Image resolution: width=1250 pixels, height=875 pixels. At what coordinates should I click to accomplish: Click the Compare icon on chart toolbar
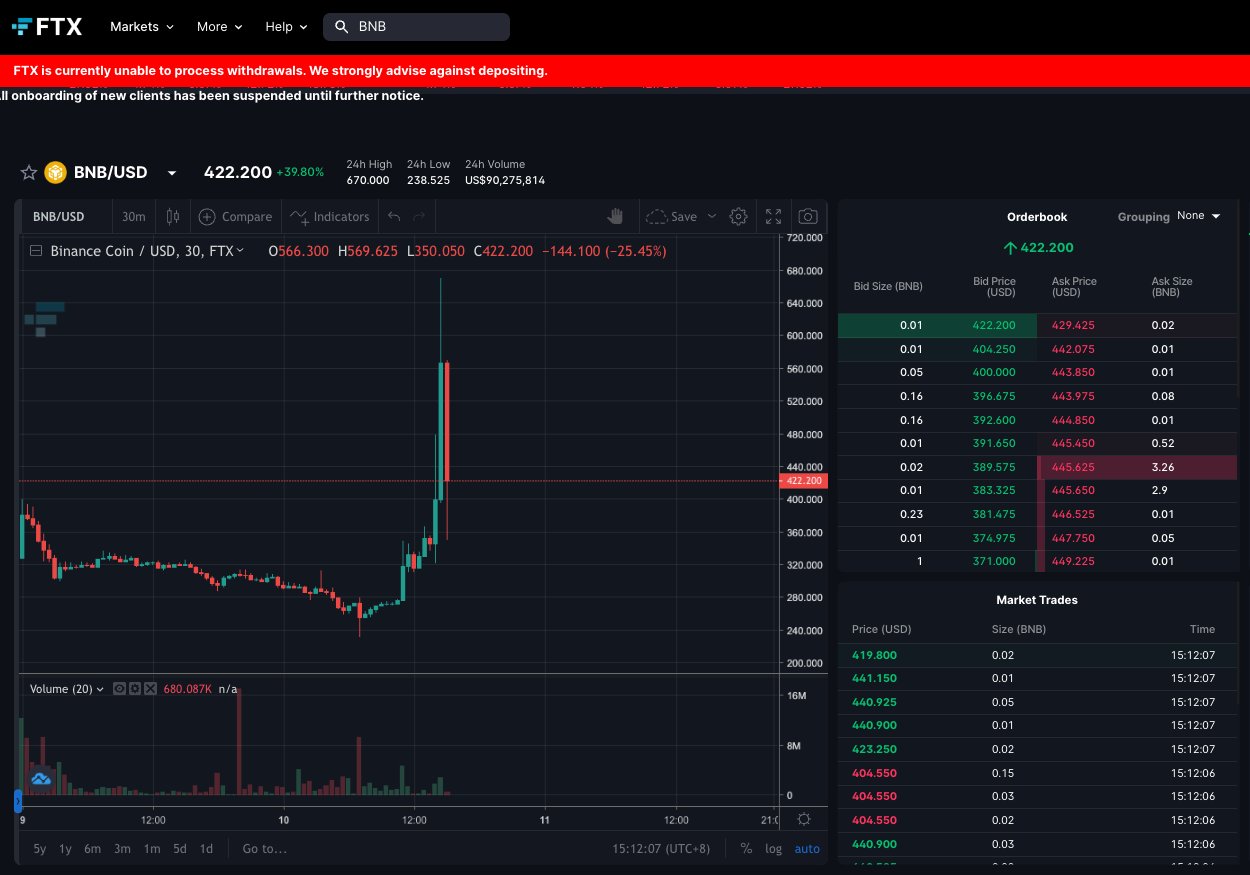tap(206, 216)
